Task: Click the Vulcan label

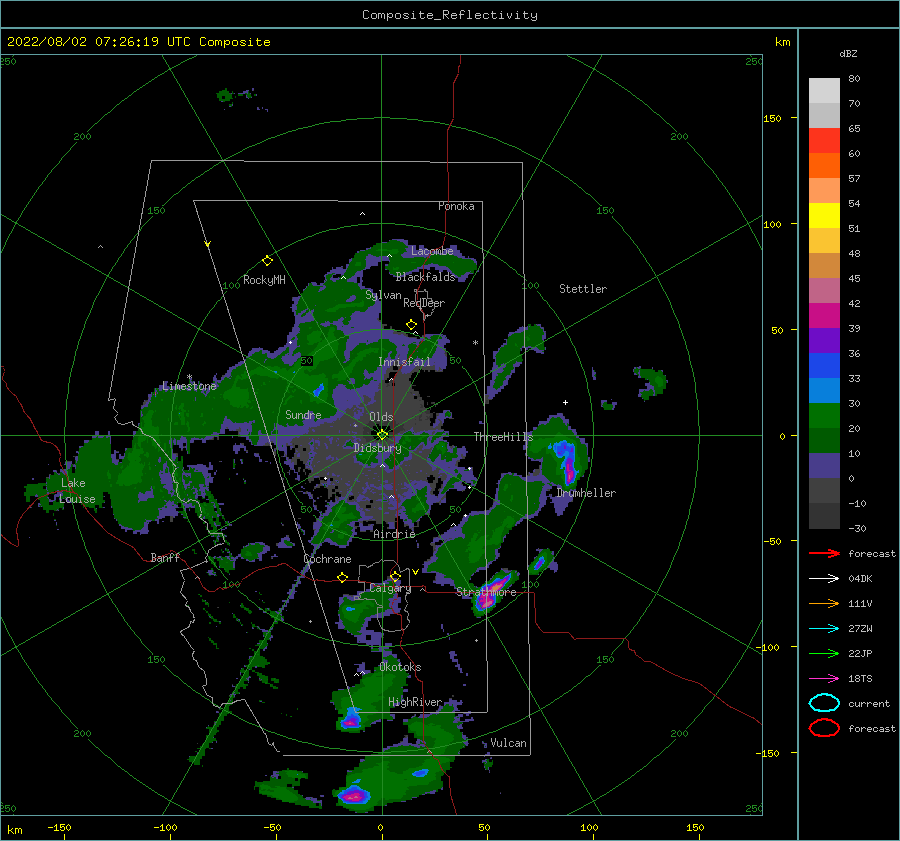Action: 508,743
